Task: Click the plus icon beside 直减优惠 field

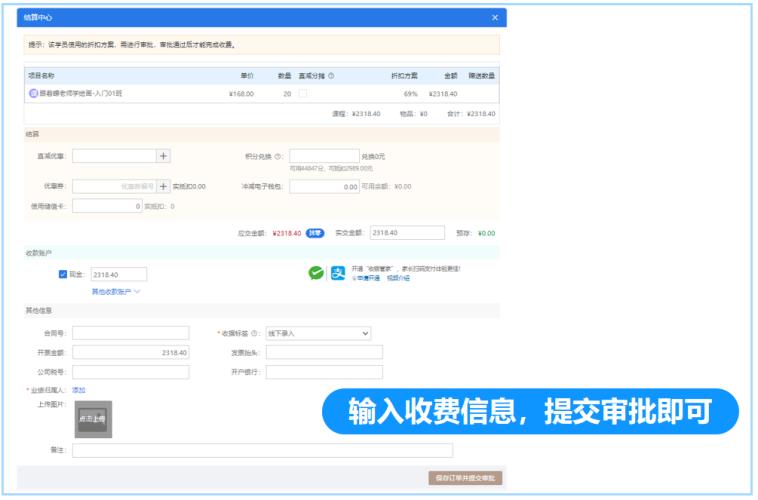Action: (x=164, y=156)
